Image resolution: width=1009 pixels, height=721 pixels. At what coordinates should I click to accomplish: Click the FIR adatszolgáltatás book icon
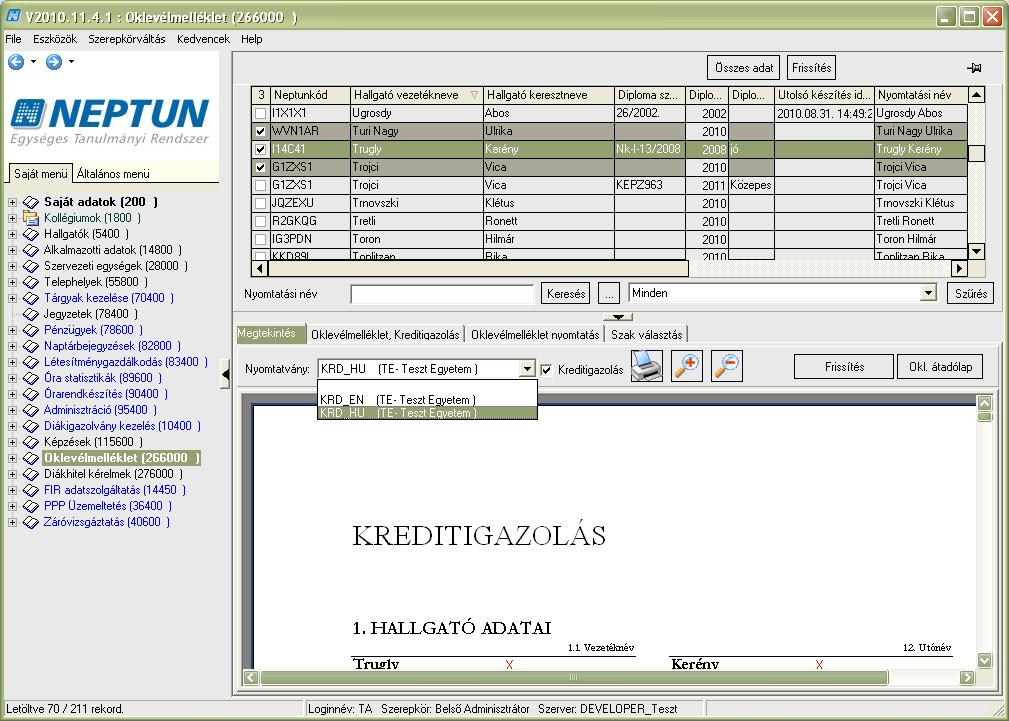point(31,490)
